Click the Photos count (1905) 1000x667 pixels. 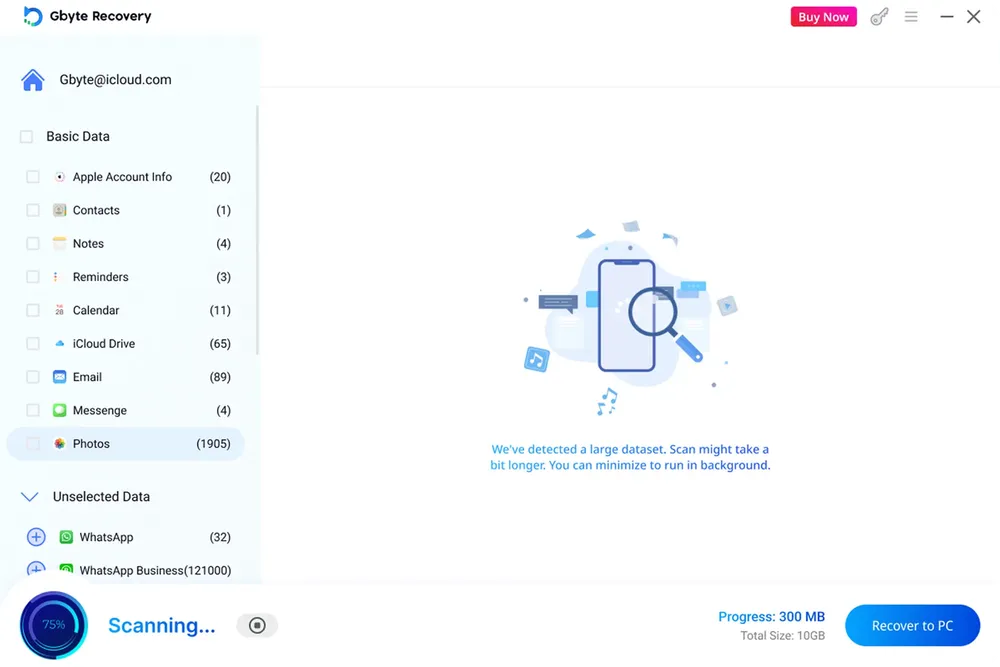(213, 444)
